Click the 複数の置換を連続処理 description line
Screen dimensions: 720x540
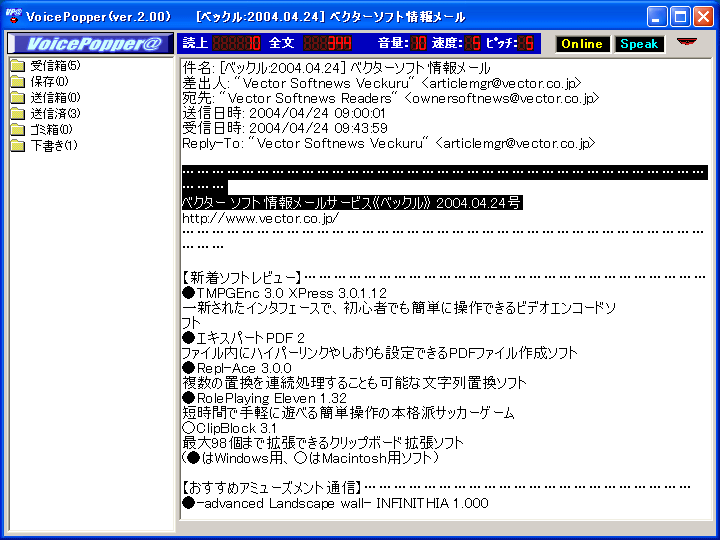[354, 382]
